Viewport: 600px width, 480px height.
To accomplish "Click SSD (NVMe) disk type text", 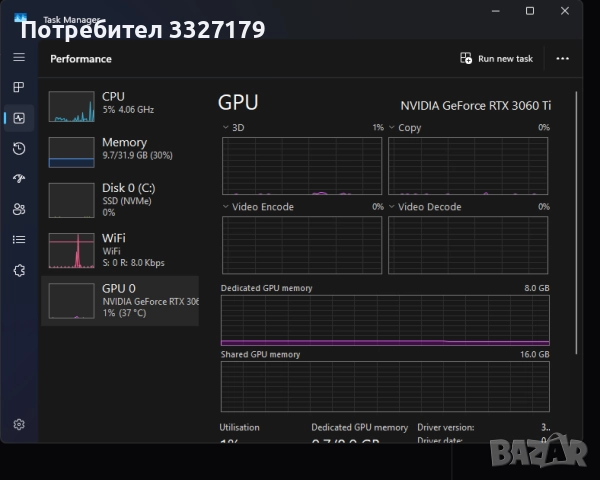I will click(x=127, y=201).
